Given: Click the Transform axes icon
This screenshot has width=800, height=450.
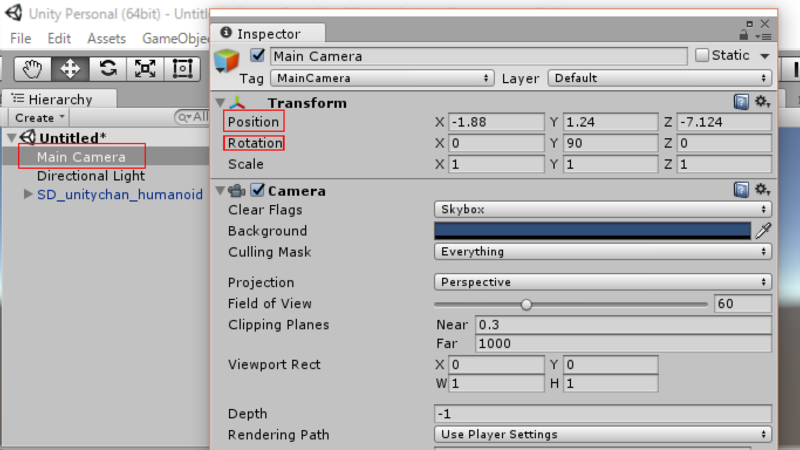Looking at the screenshot, I should coord(237,103).
